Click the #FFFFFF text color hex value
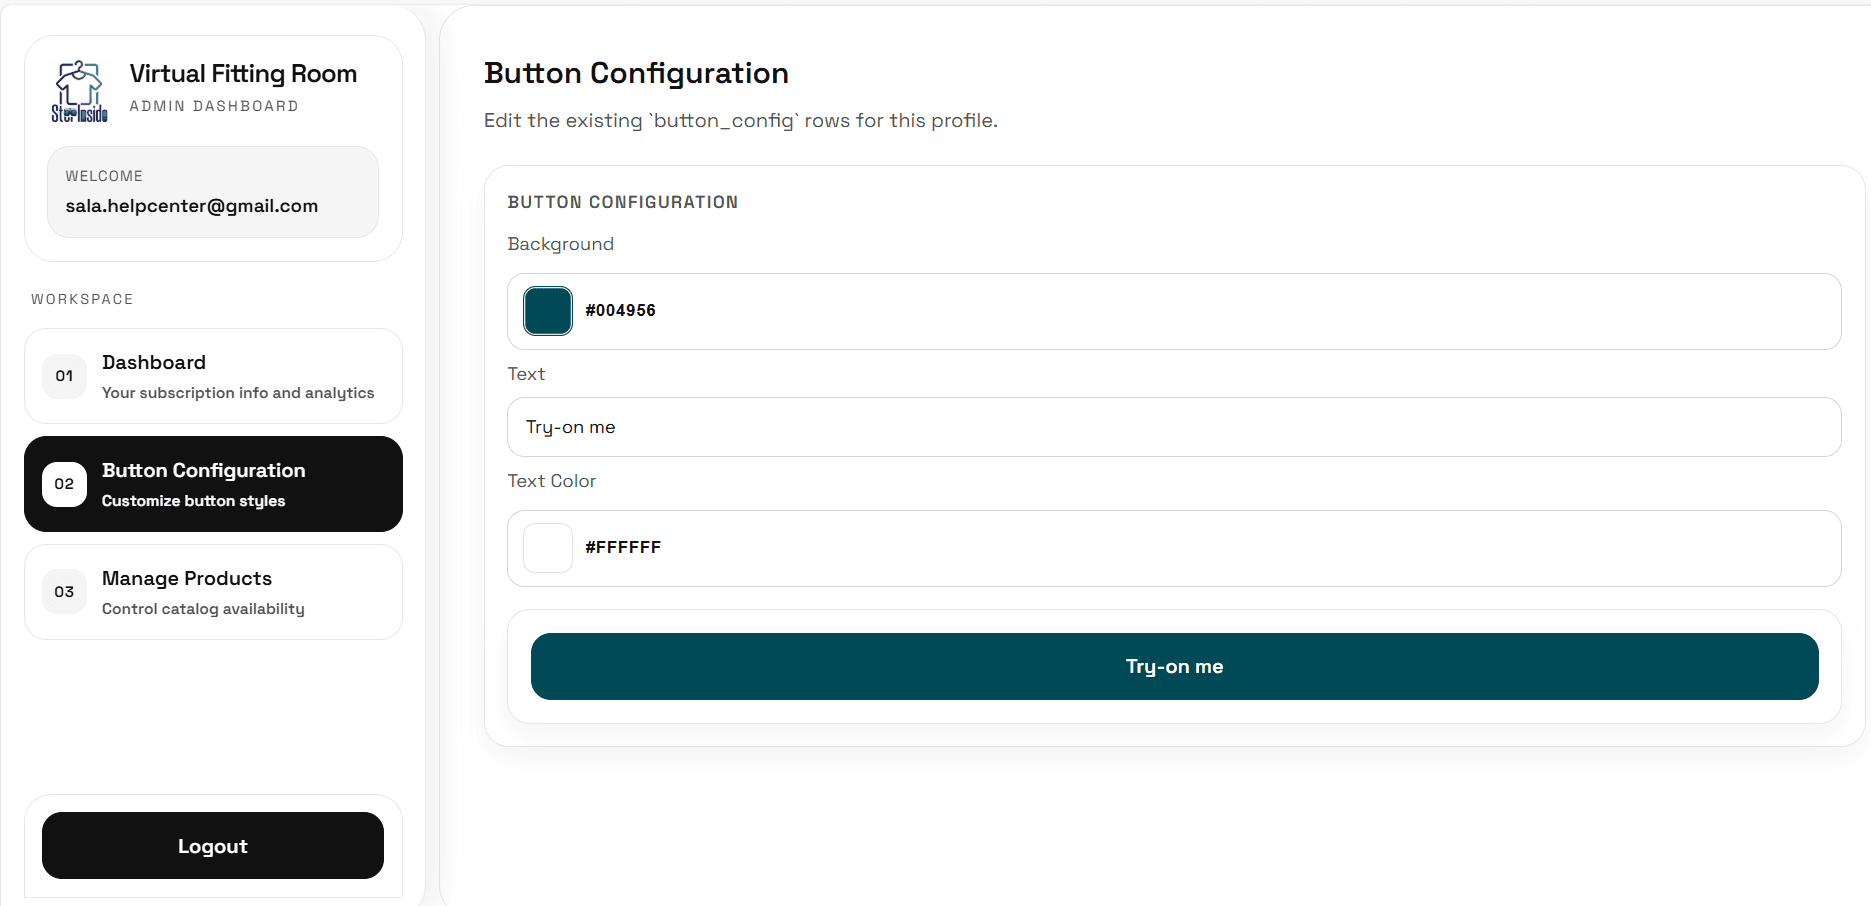 click(623, 548)
